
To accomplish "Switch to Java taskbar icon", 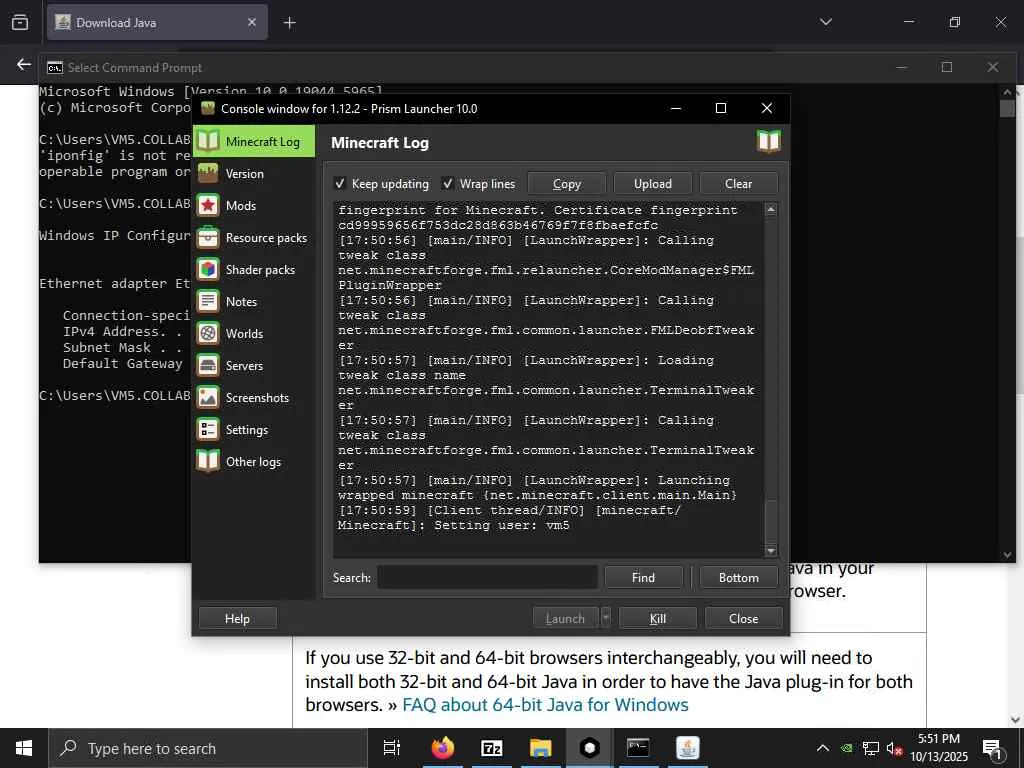I will coord(688,748).
